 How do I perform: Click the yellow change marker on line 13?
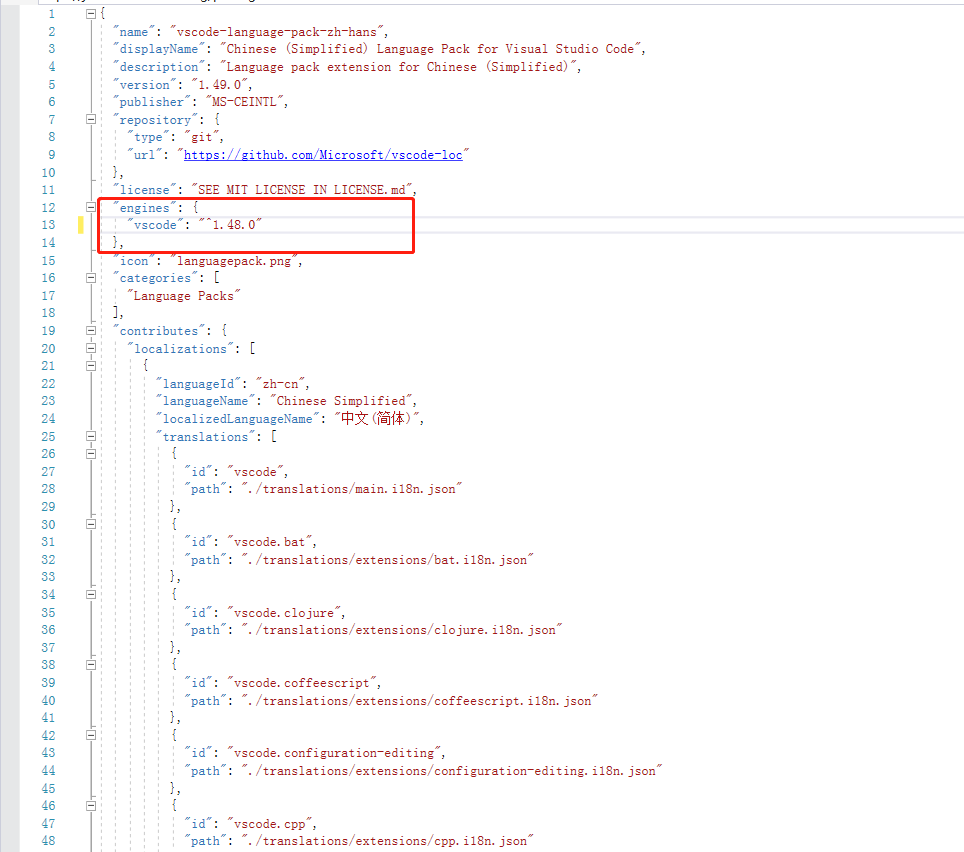[x=81, y=225]
